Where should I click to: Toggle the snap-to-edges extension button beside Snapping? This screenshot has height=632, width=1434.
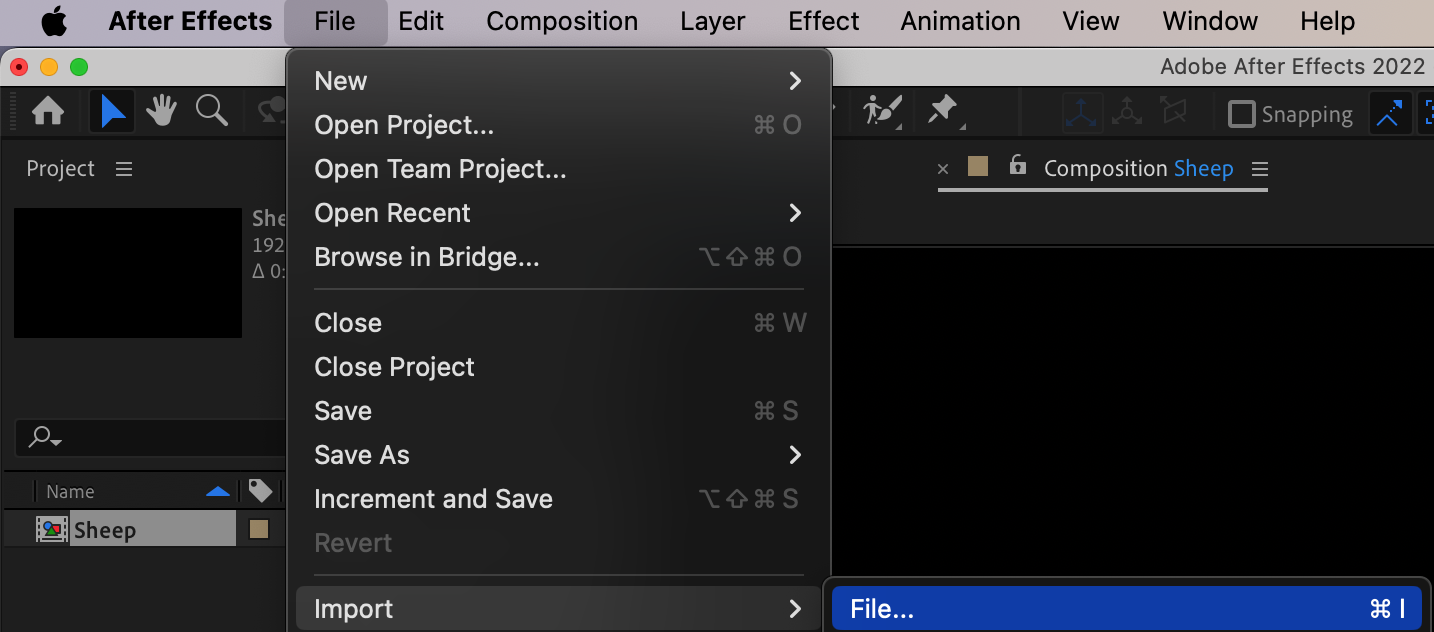1388,114
